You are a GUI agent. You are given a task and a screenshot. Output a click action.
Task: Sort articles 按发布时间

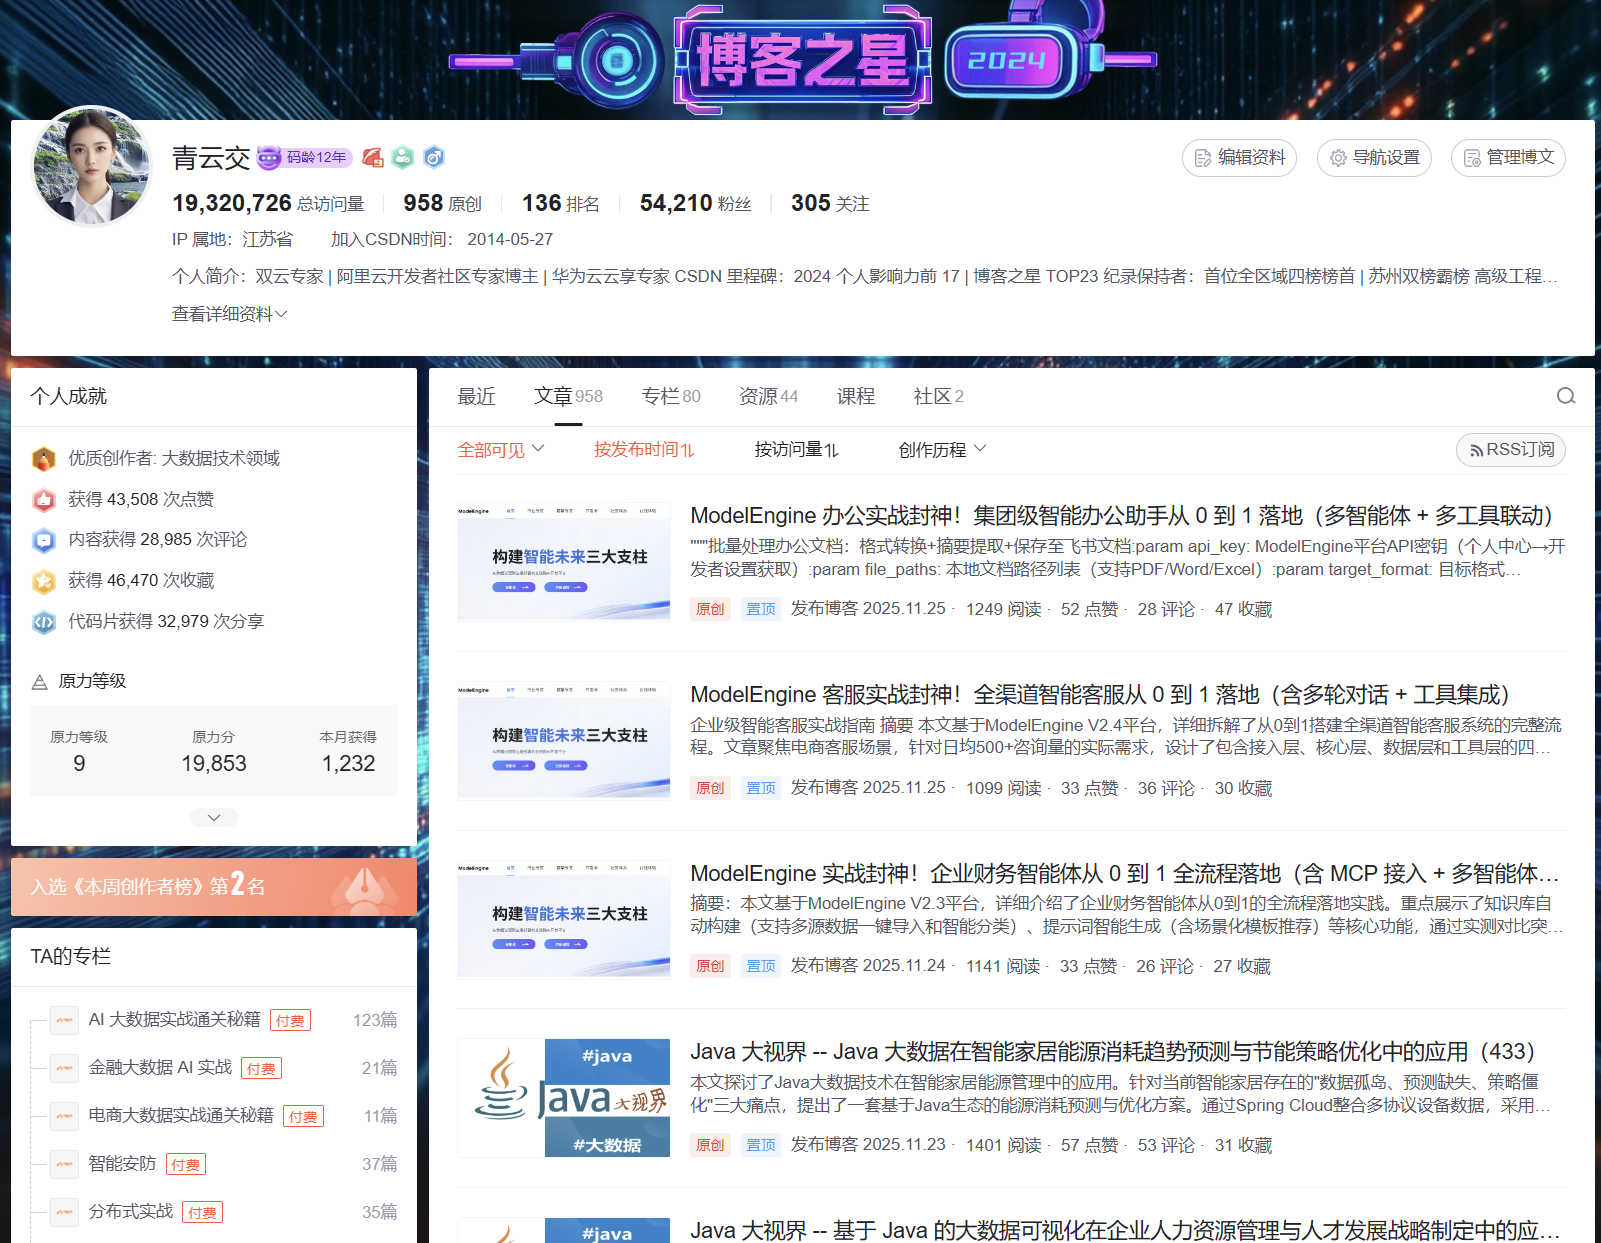coord(644,450)
